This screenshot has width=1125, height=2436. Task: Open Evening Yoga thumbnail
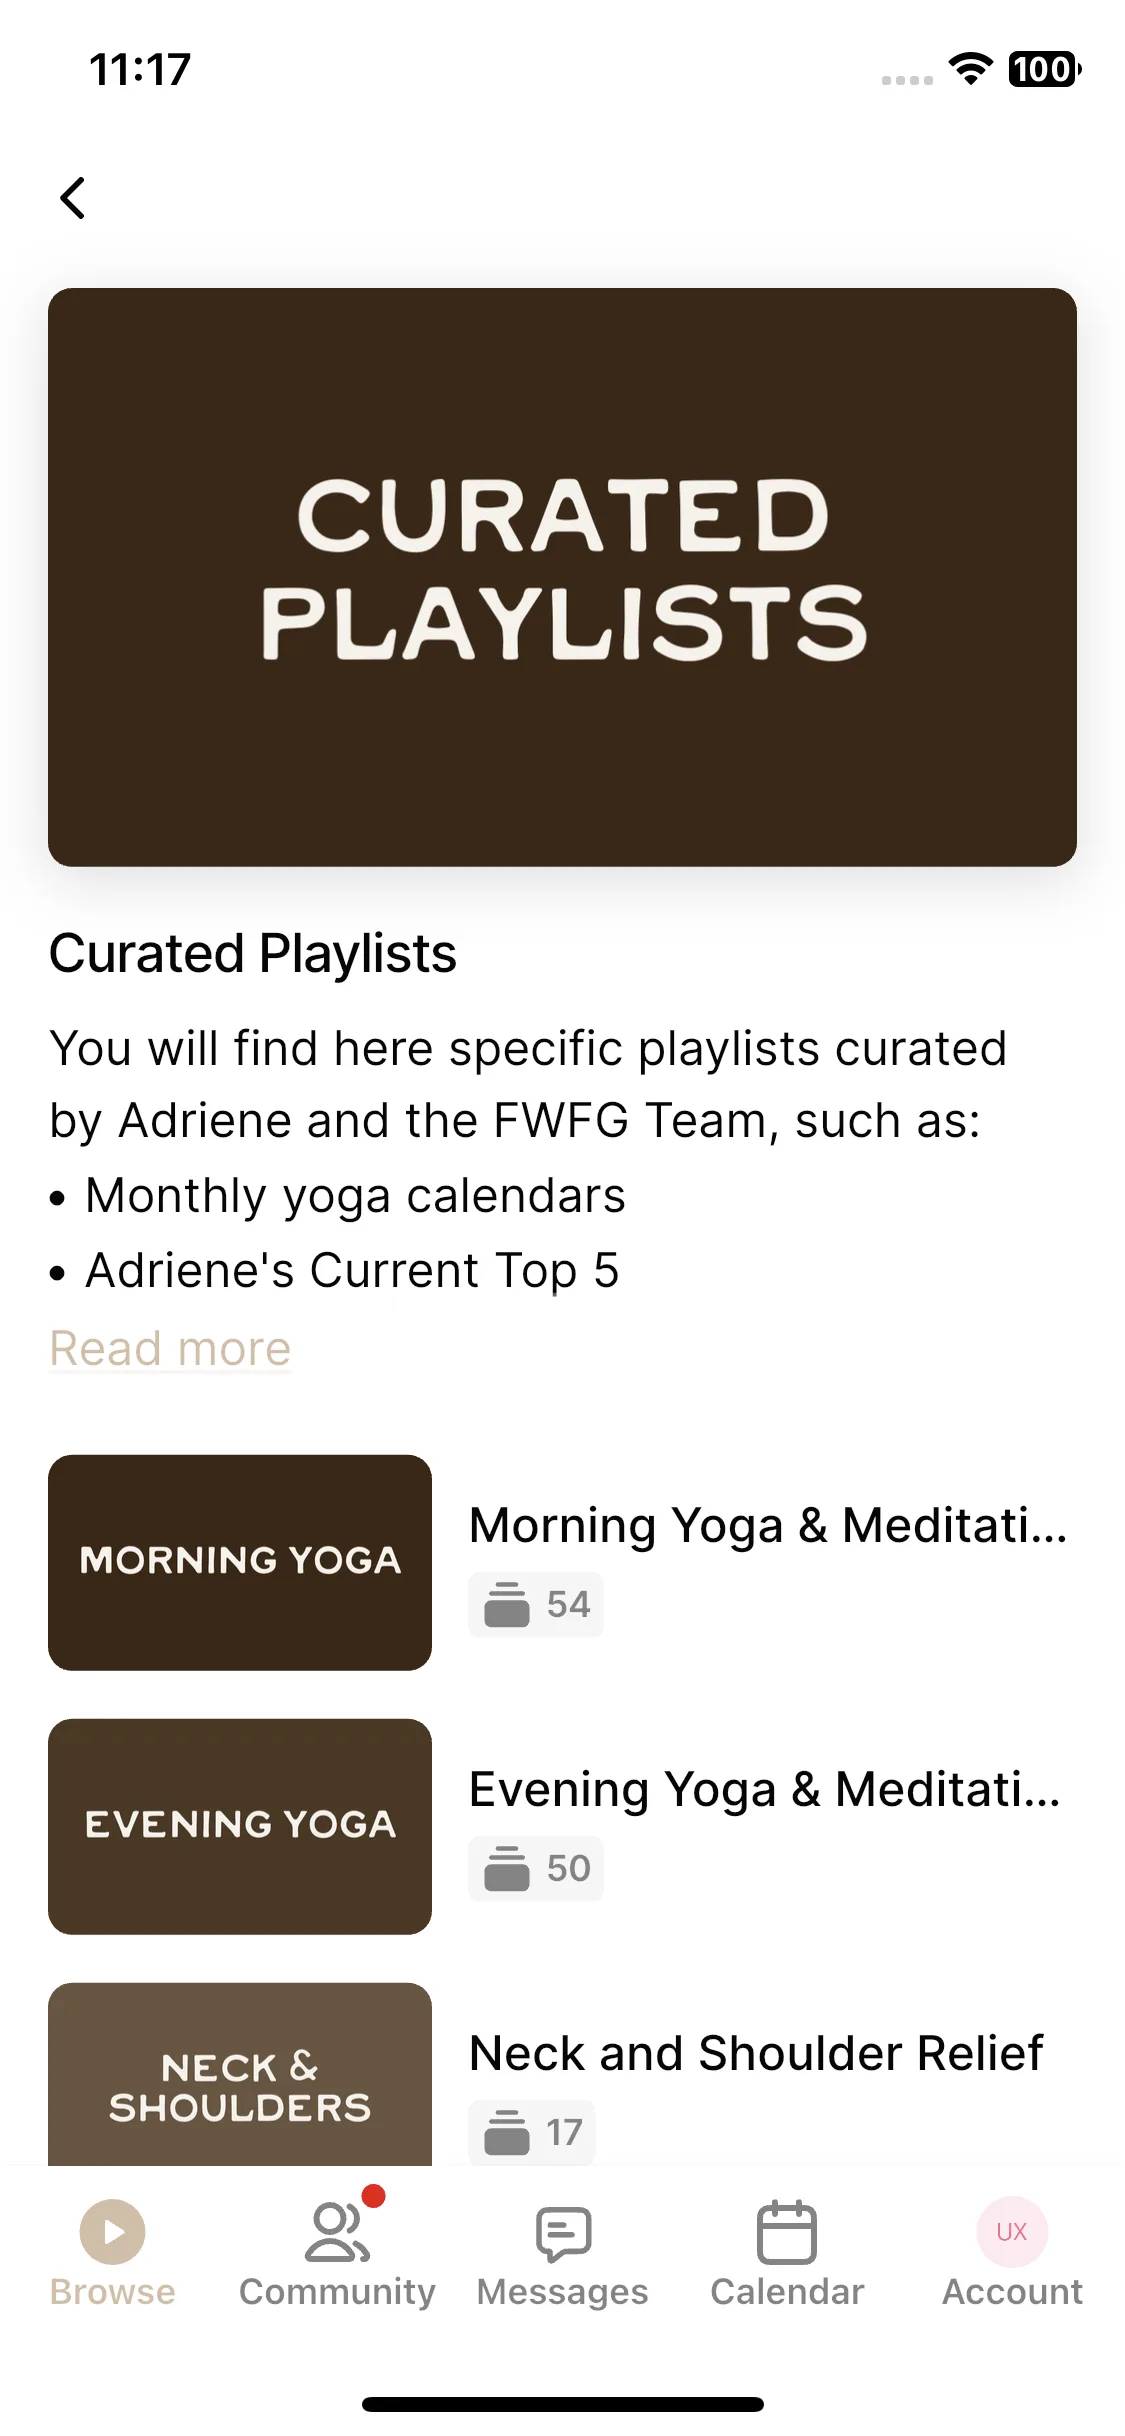pos(240,1826)
